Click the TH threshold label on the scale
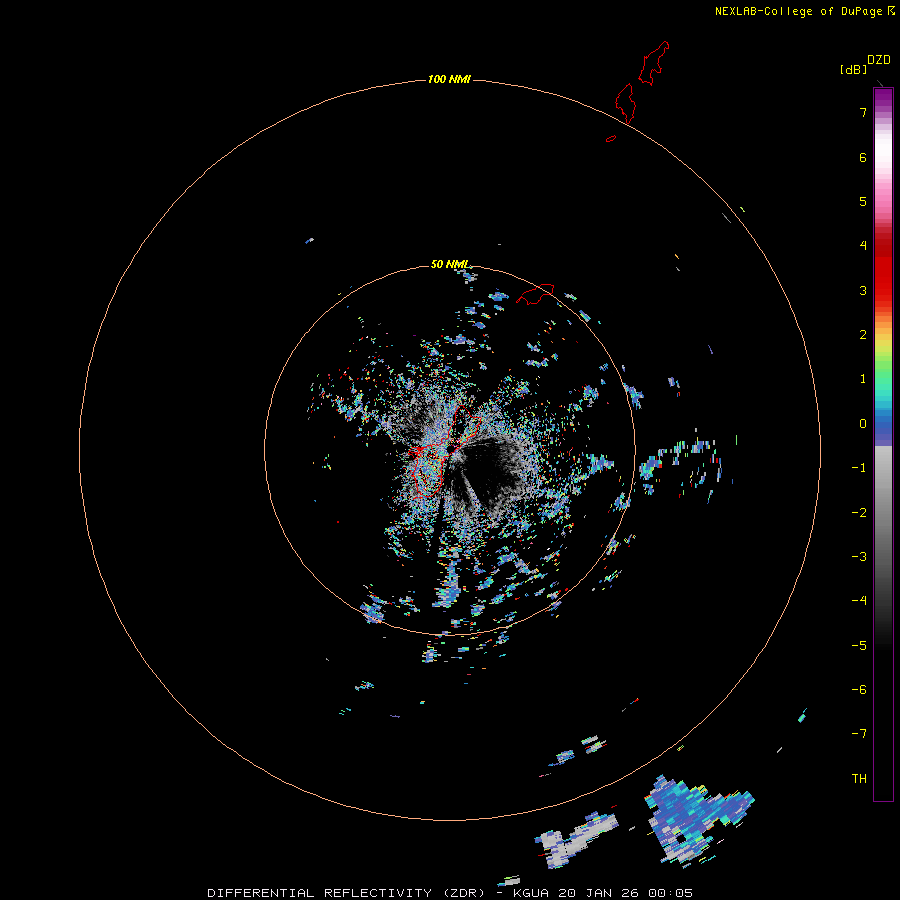 [x=859, y=779]
